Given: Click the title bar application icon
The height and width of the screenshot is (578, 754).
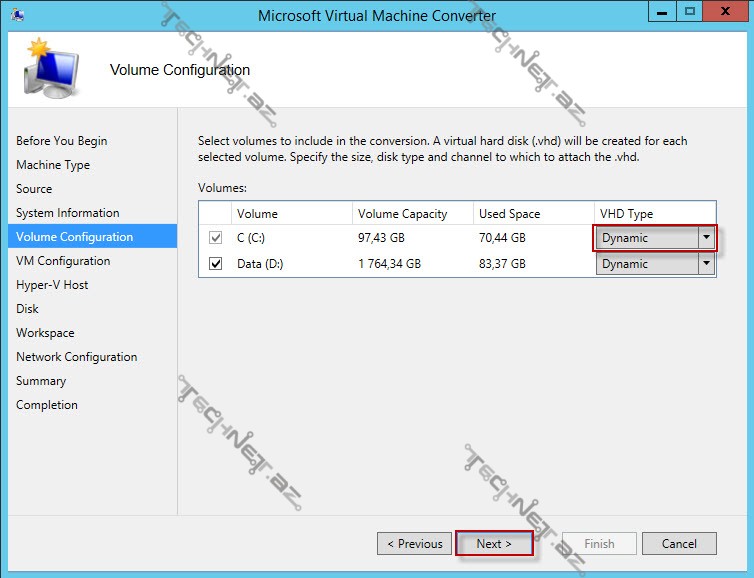Looking at the screenshot, I should (19, 15).
